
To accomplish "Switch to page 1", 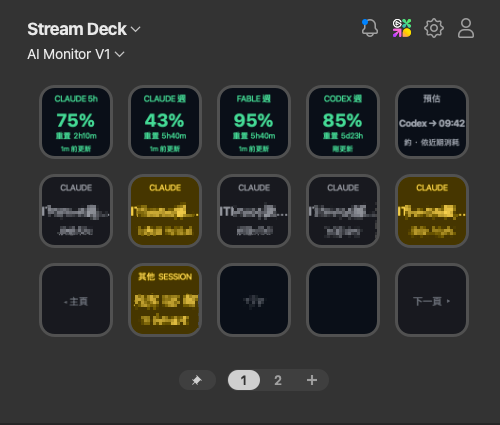I will 244,380.
